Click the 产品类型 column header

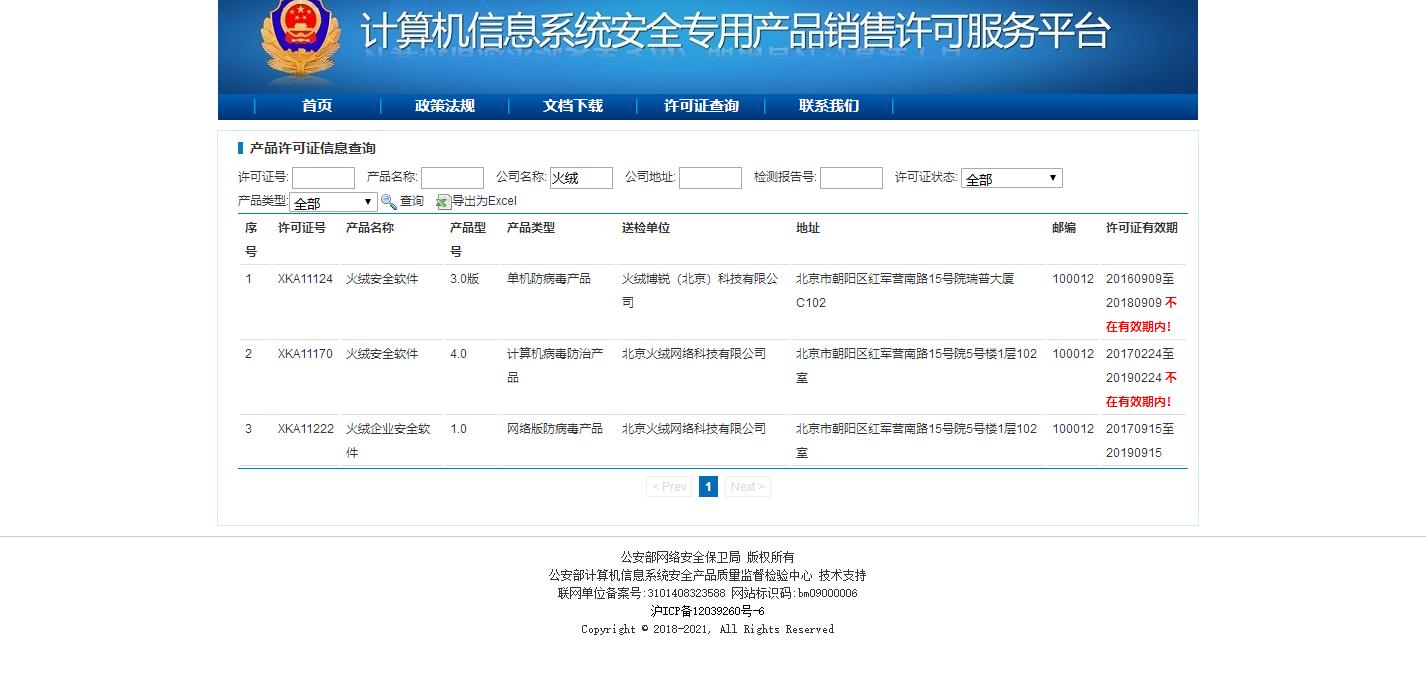tap(531, 228)
